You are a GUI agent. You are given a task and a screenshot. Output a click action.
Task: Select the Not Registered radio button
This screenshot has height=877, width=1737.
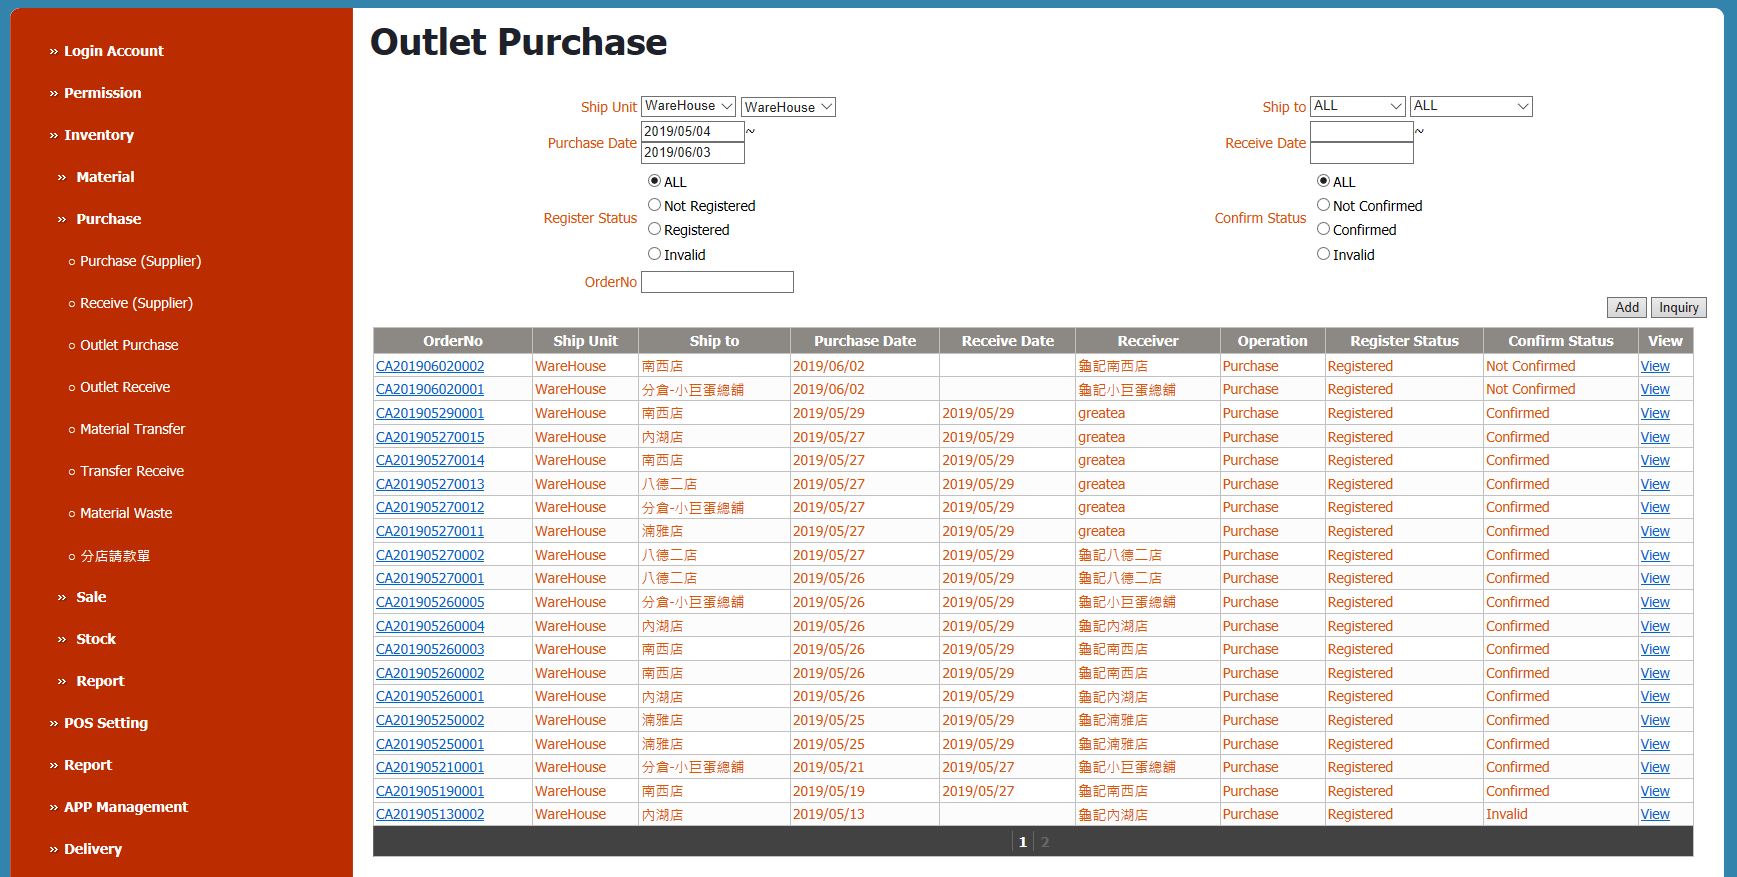[654, 205]
